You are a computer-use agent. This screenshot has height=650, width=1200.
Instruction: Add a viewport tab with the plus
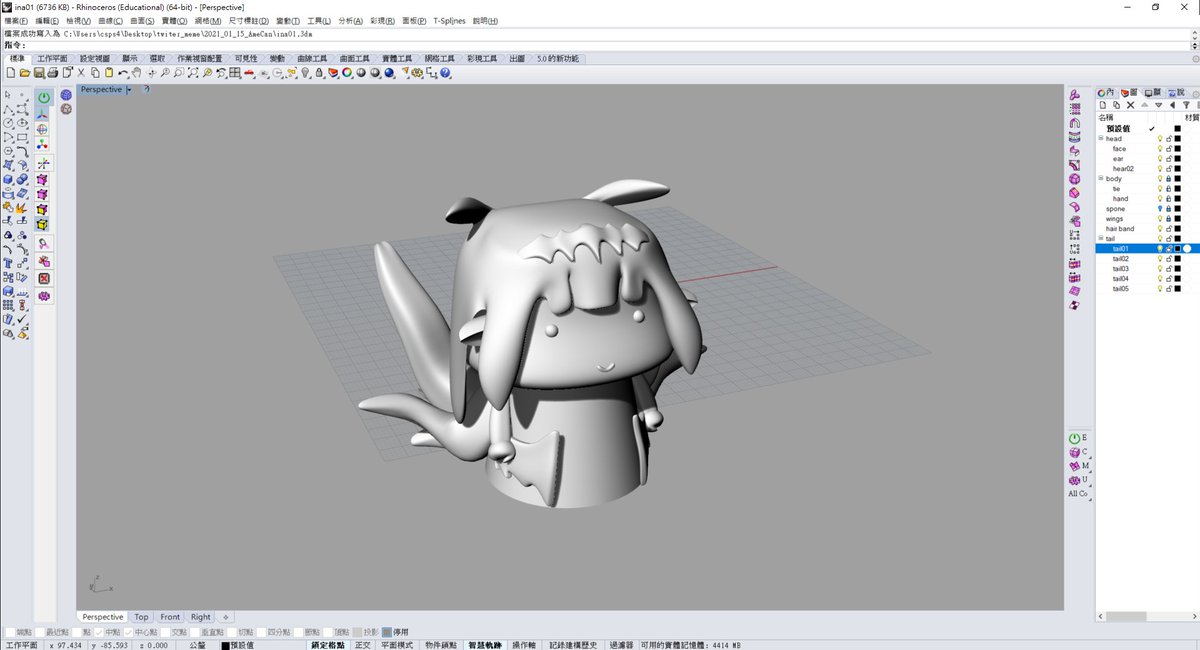point(225,617)
